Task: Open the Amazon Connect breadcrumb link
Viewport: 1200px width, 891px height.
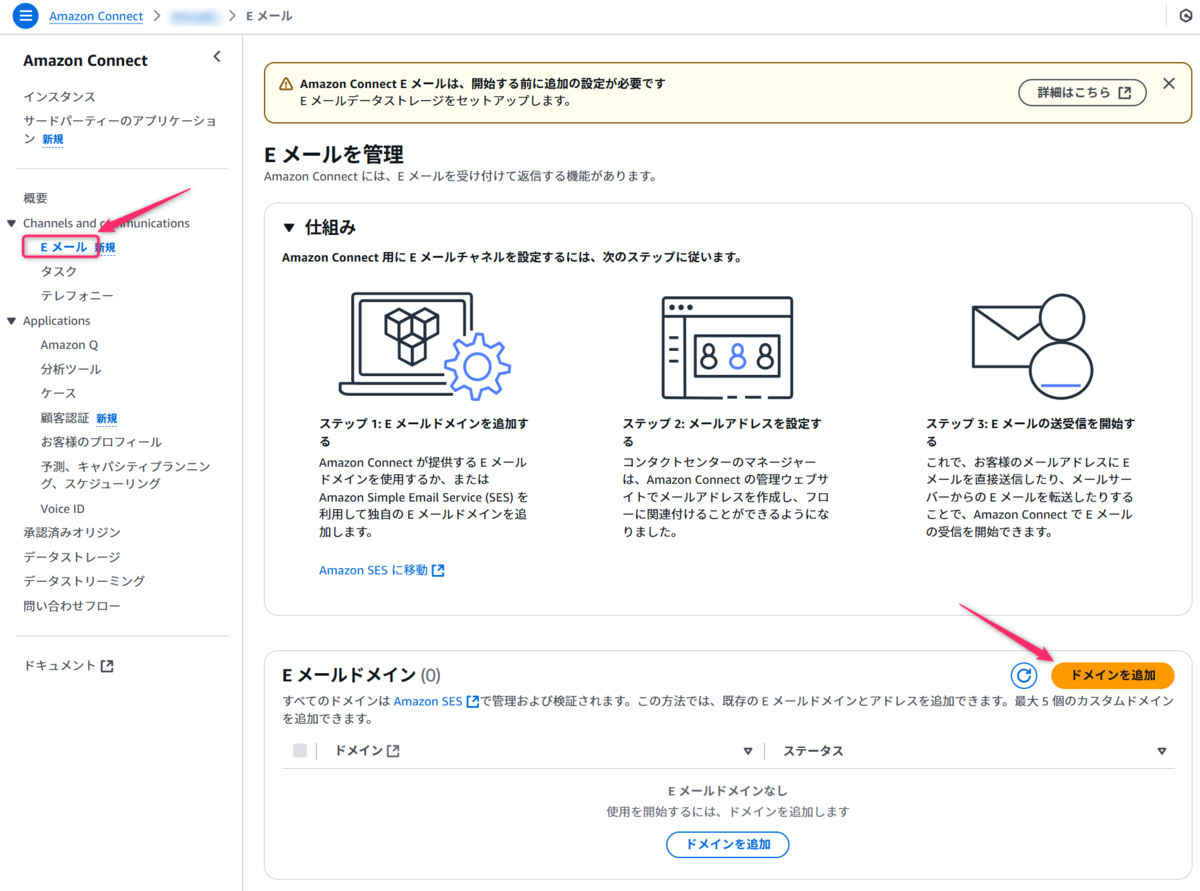Action: [x=96, y=16]
